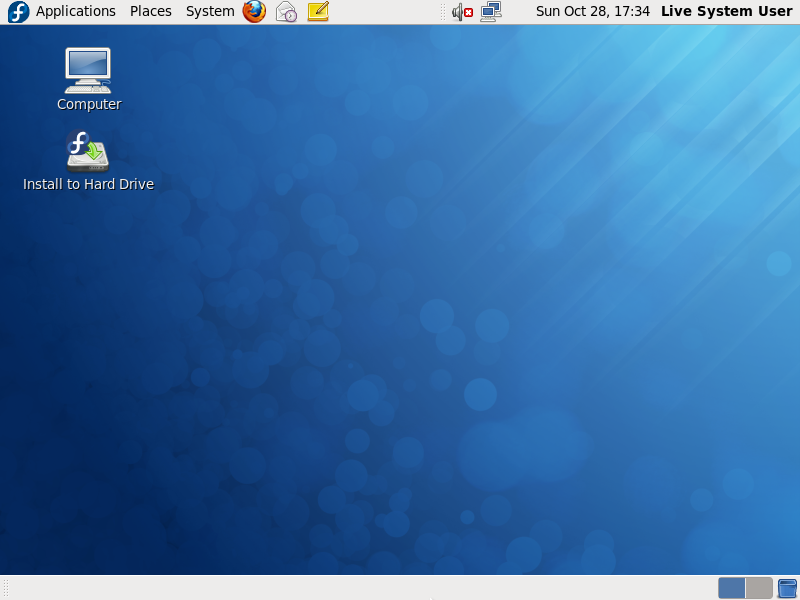
Task: Open the Trash in the bottom panel
Action: (787, 588)
